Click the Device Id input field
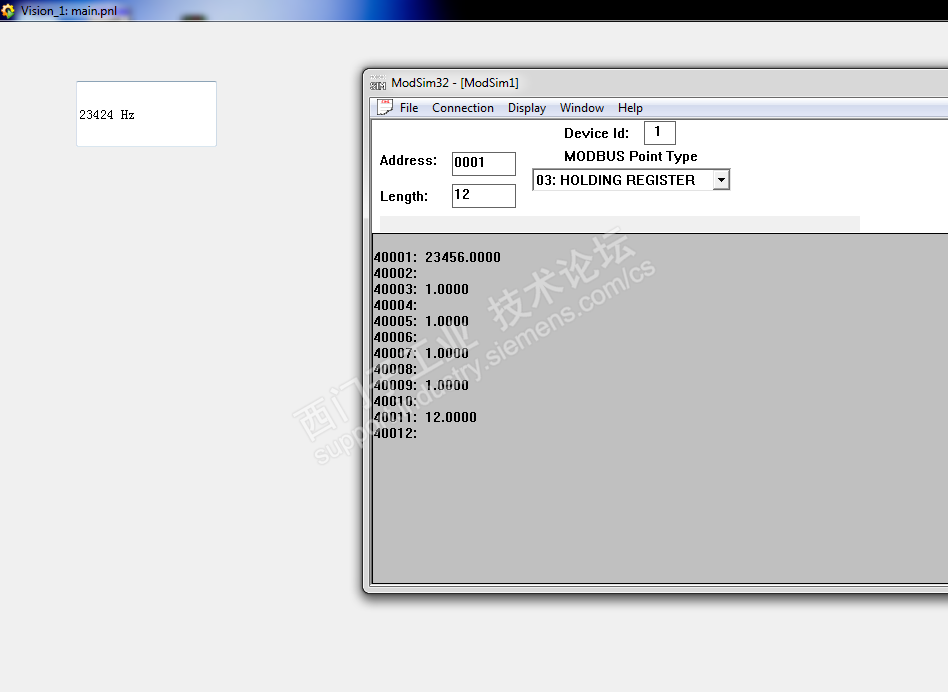The height and width of the screenshot is (692, 948). click(x=660, y=133)
